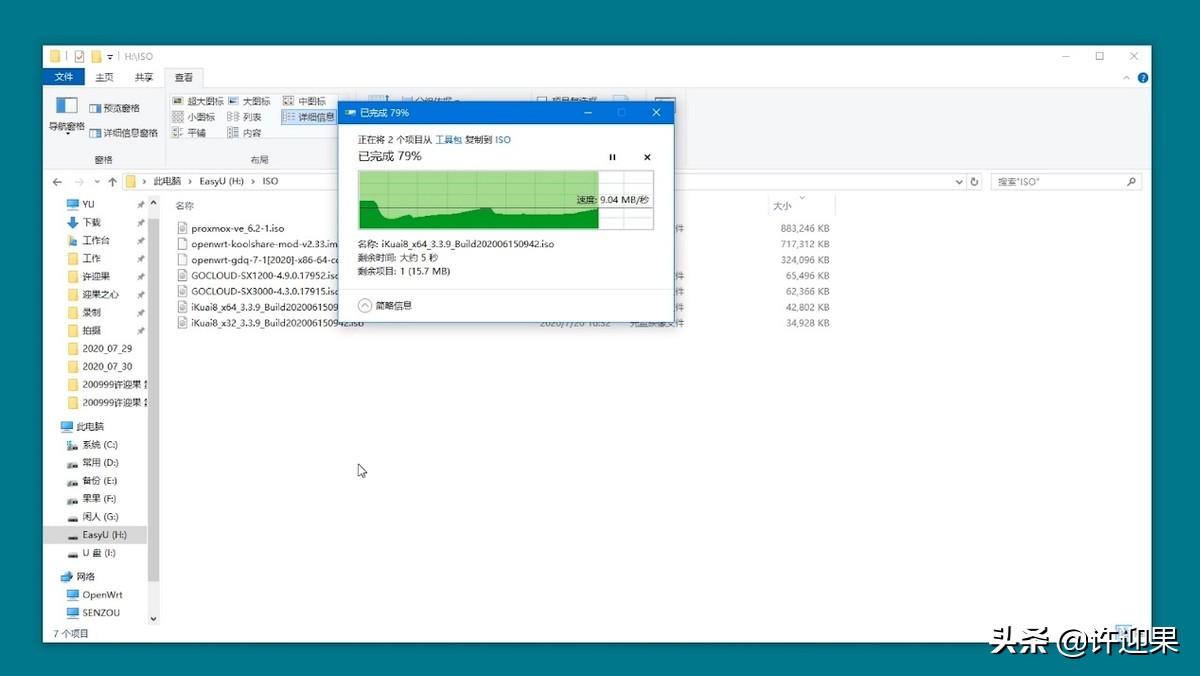Open the quick access toolbar dropdown
Screen dimensions: 1200x676
(x=110, y=57)
